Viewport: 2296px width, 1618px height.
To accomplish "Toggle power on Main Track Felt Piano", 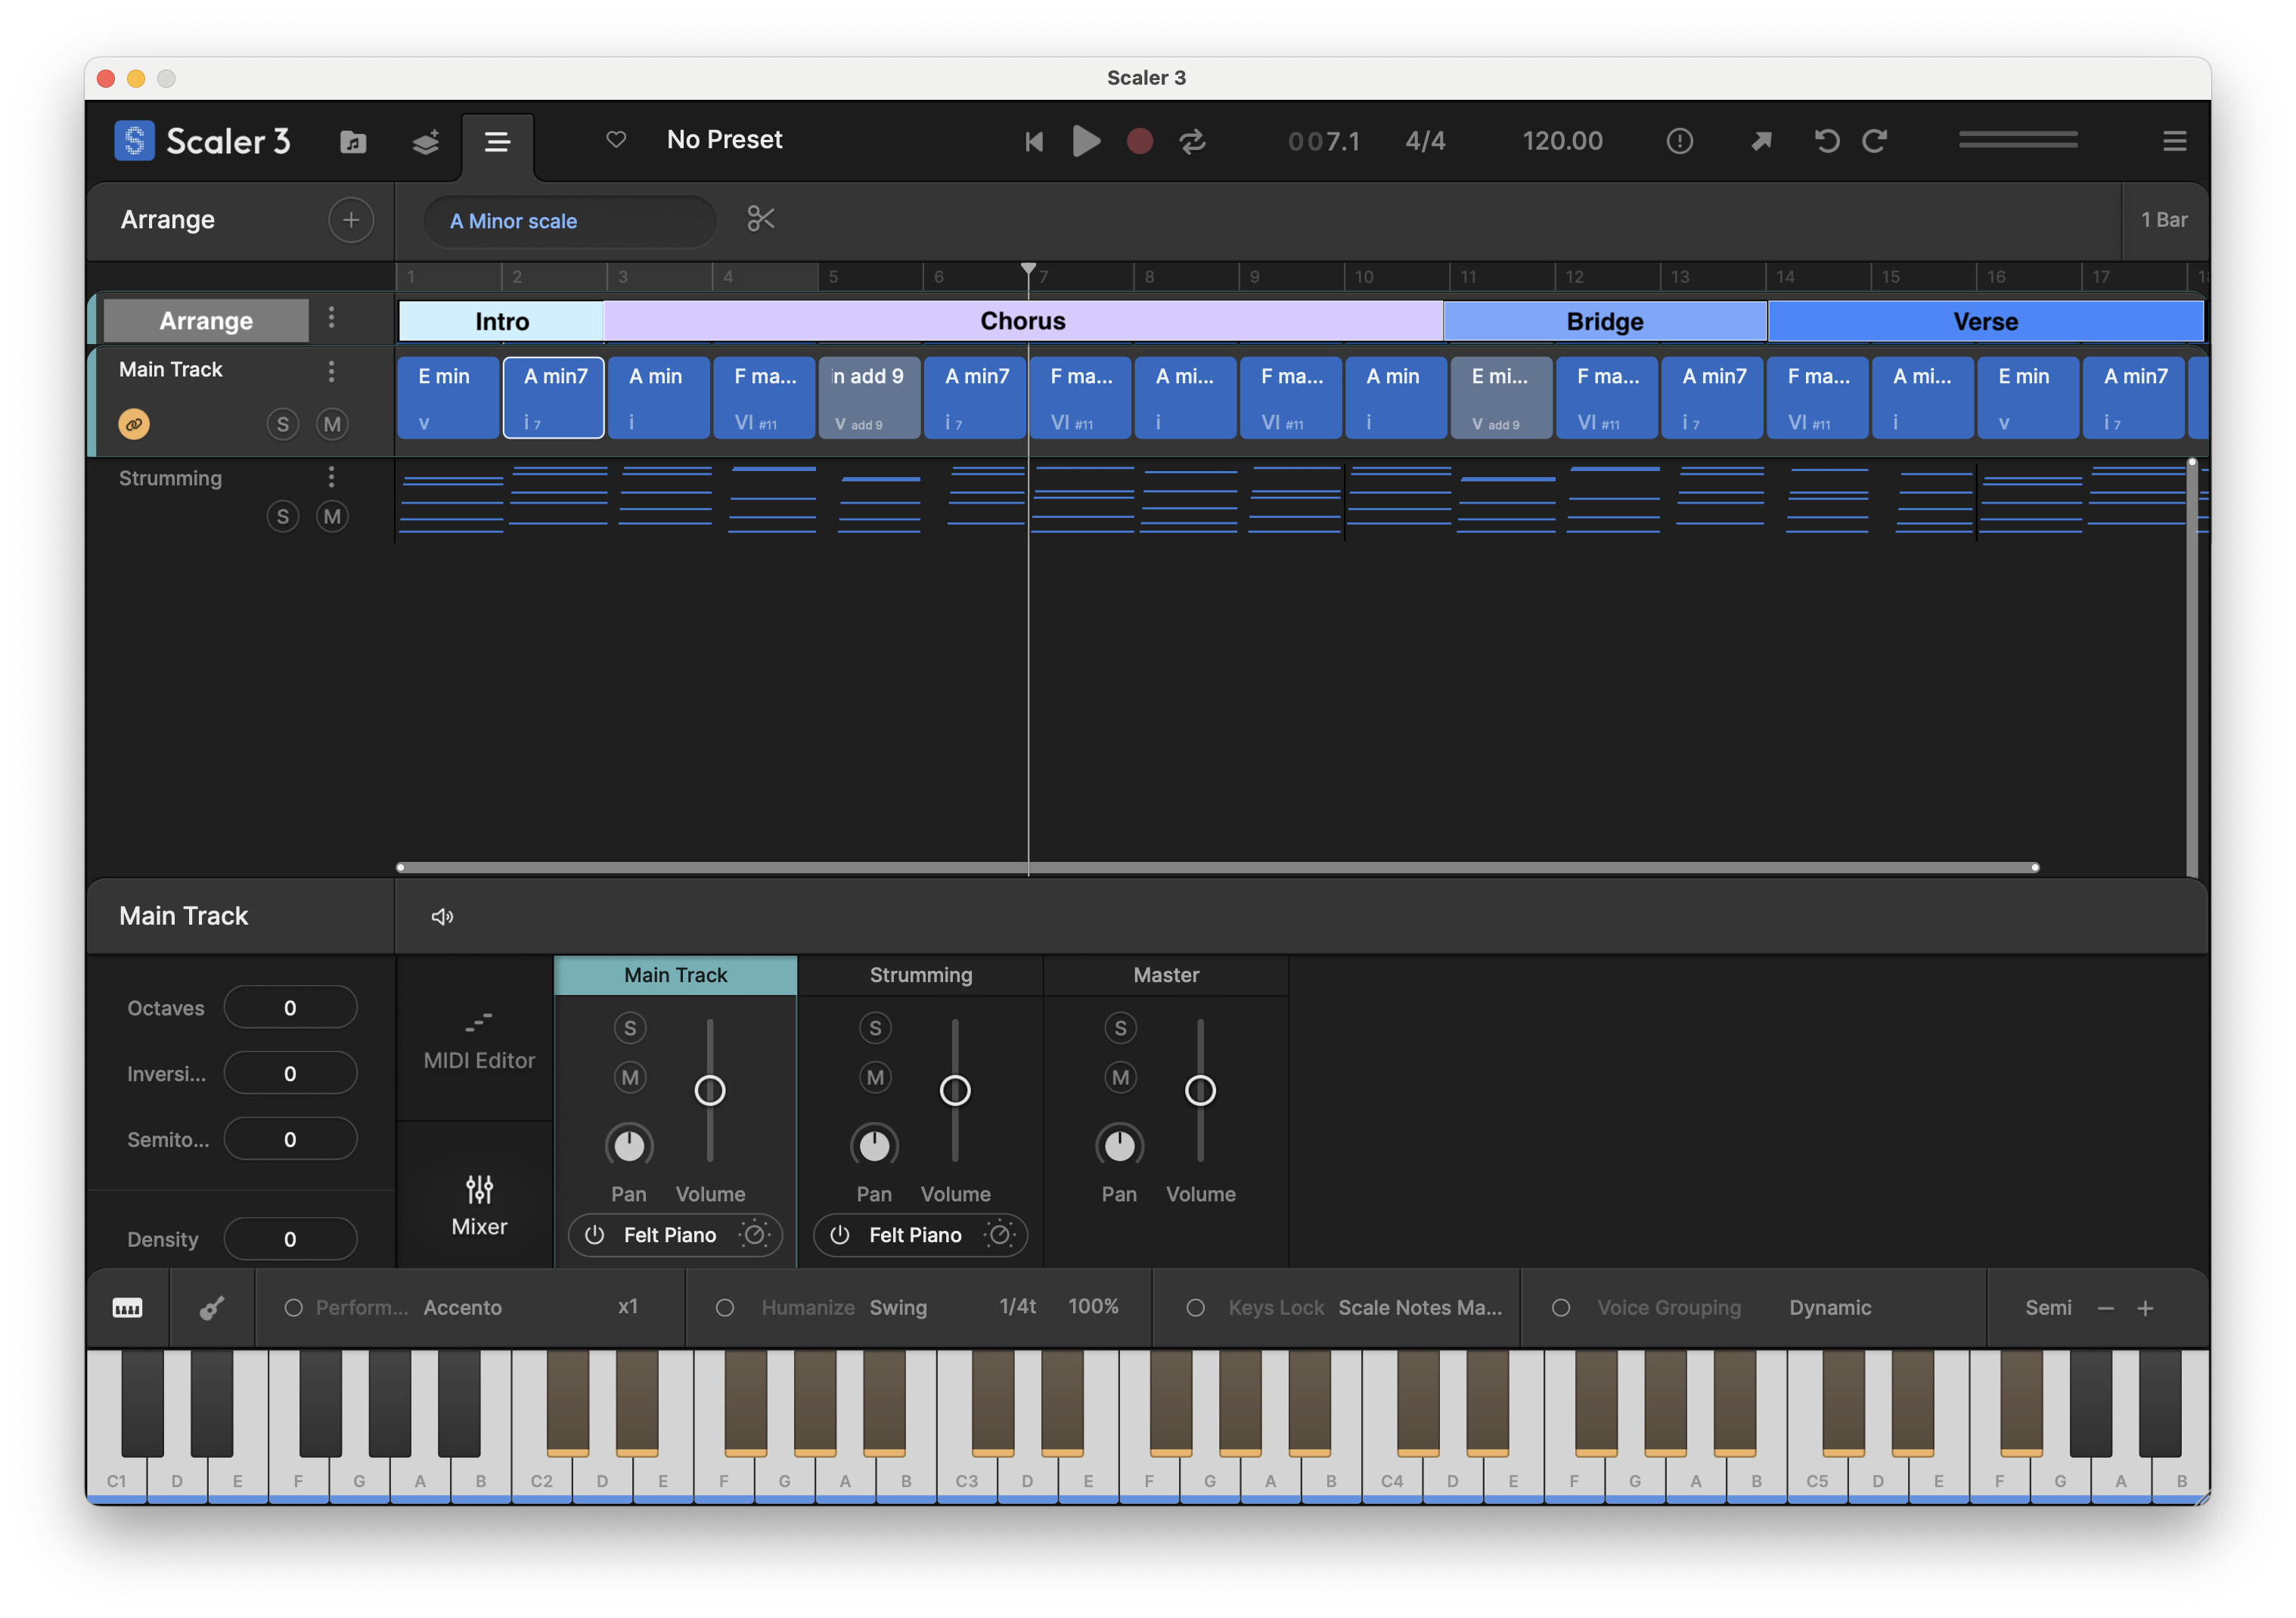I will coord(594,1235).
